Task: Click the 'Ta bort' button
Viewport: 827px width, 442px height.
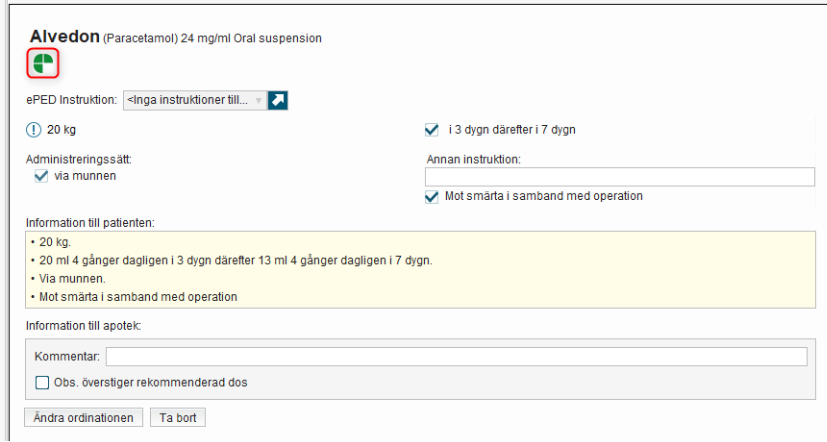Action: pos(177,418)
